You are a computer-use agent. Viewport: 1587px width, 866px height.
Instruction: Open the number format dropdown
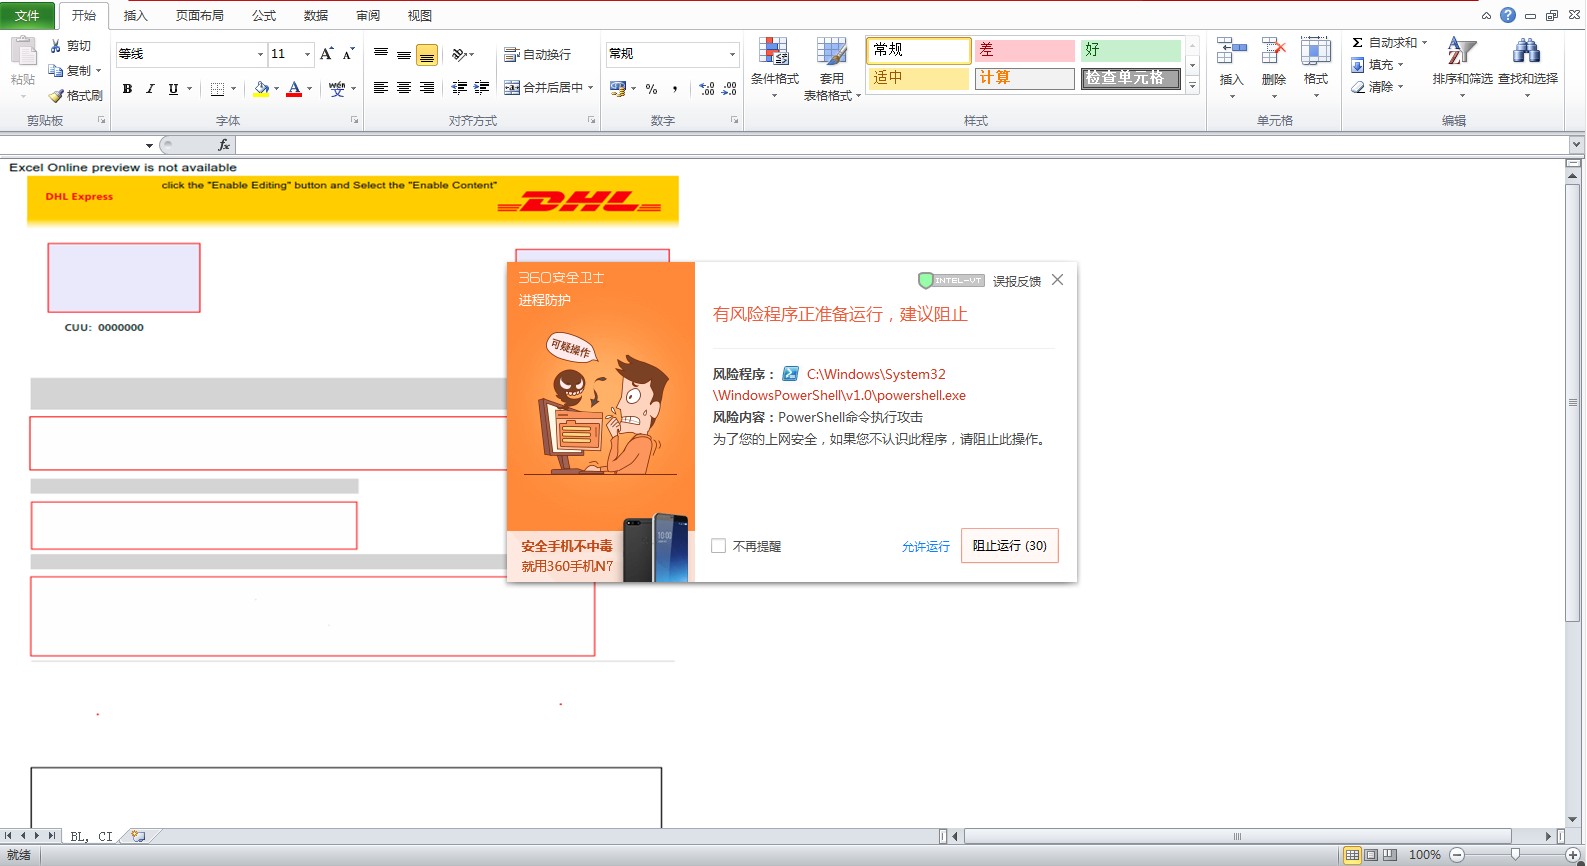pyautogui.click(x=732, y=54)
